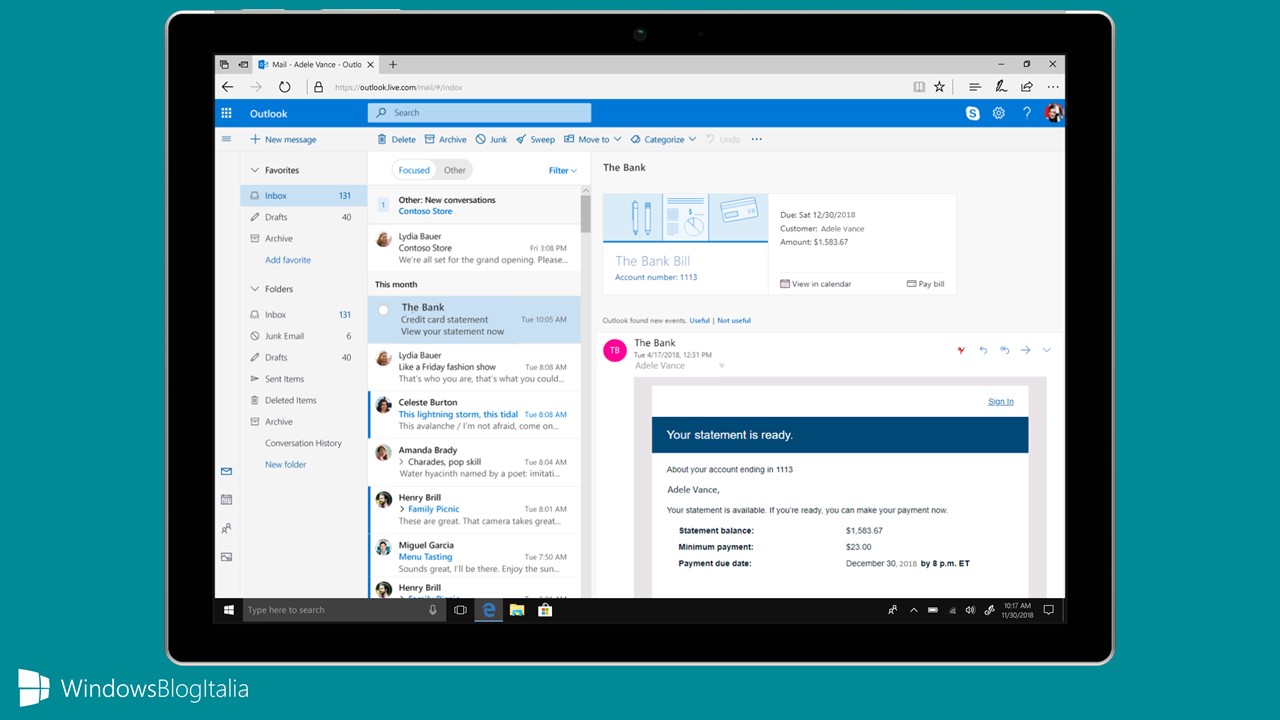Click New folder link
This screenshot has width=1280, height=720.
click(286, 464)
